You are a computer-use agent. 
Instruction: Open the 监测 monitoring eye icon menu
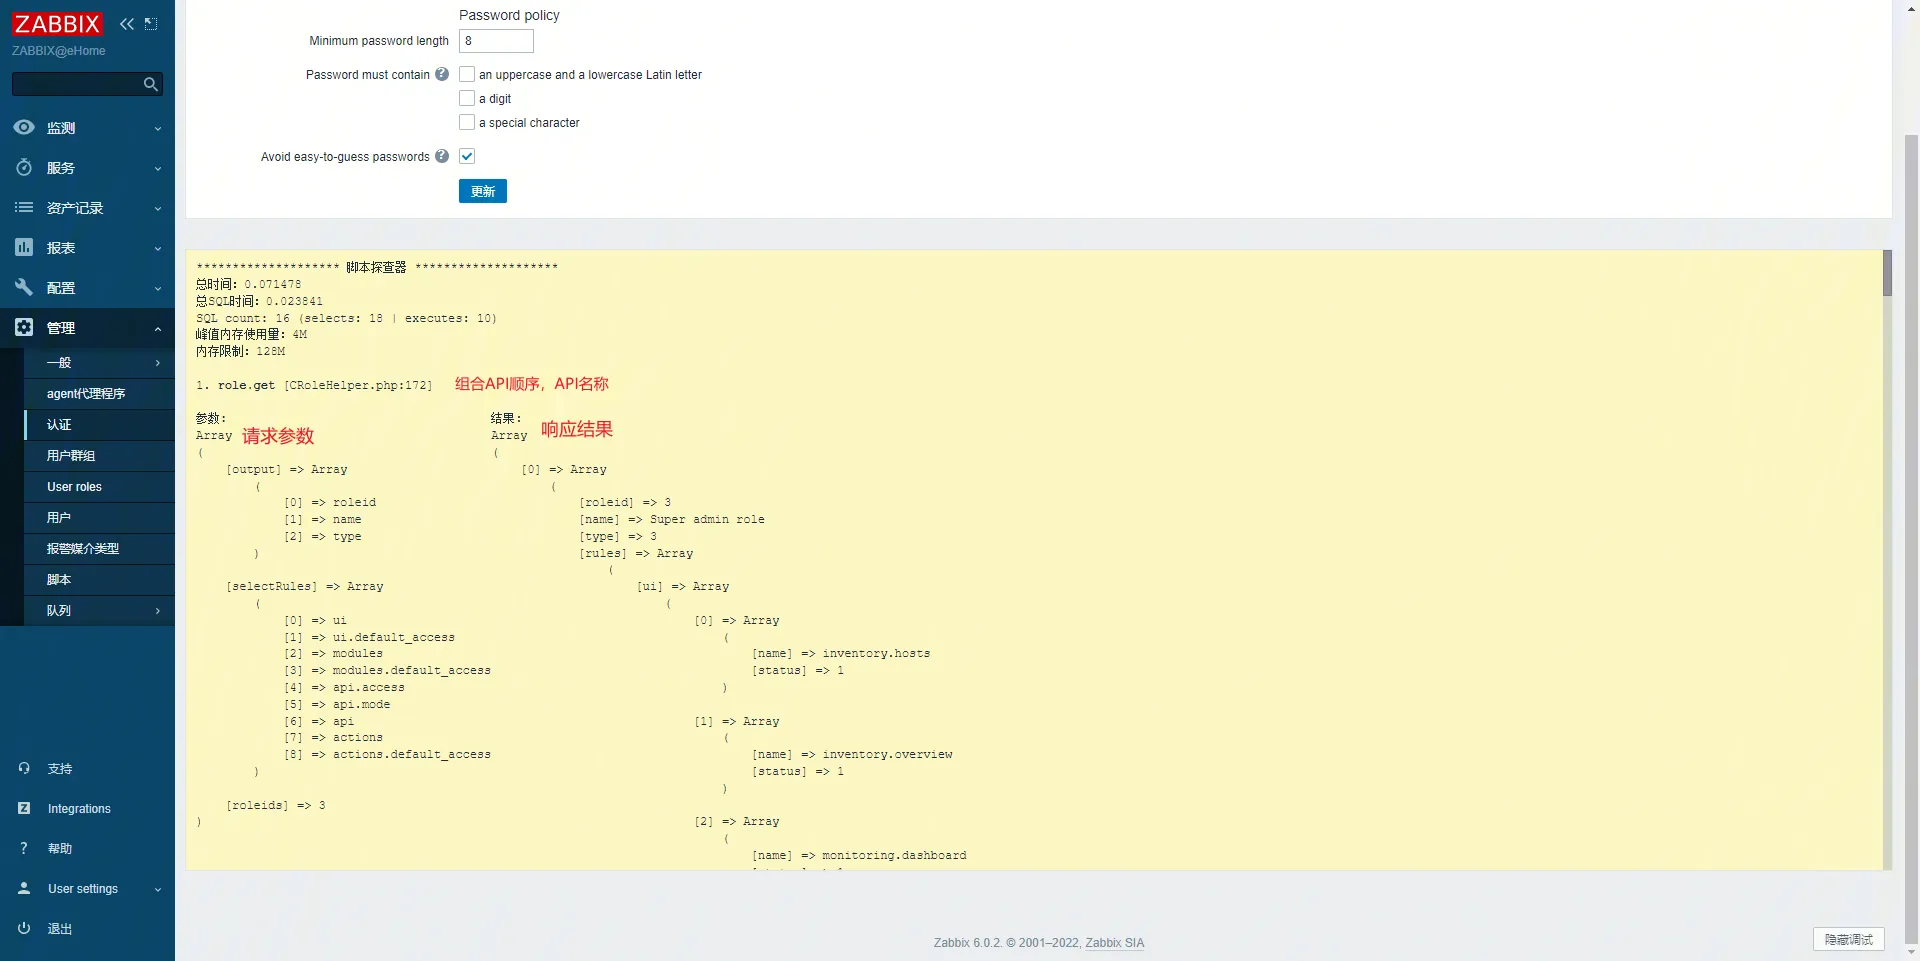24,128
